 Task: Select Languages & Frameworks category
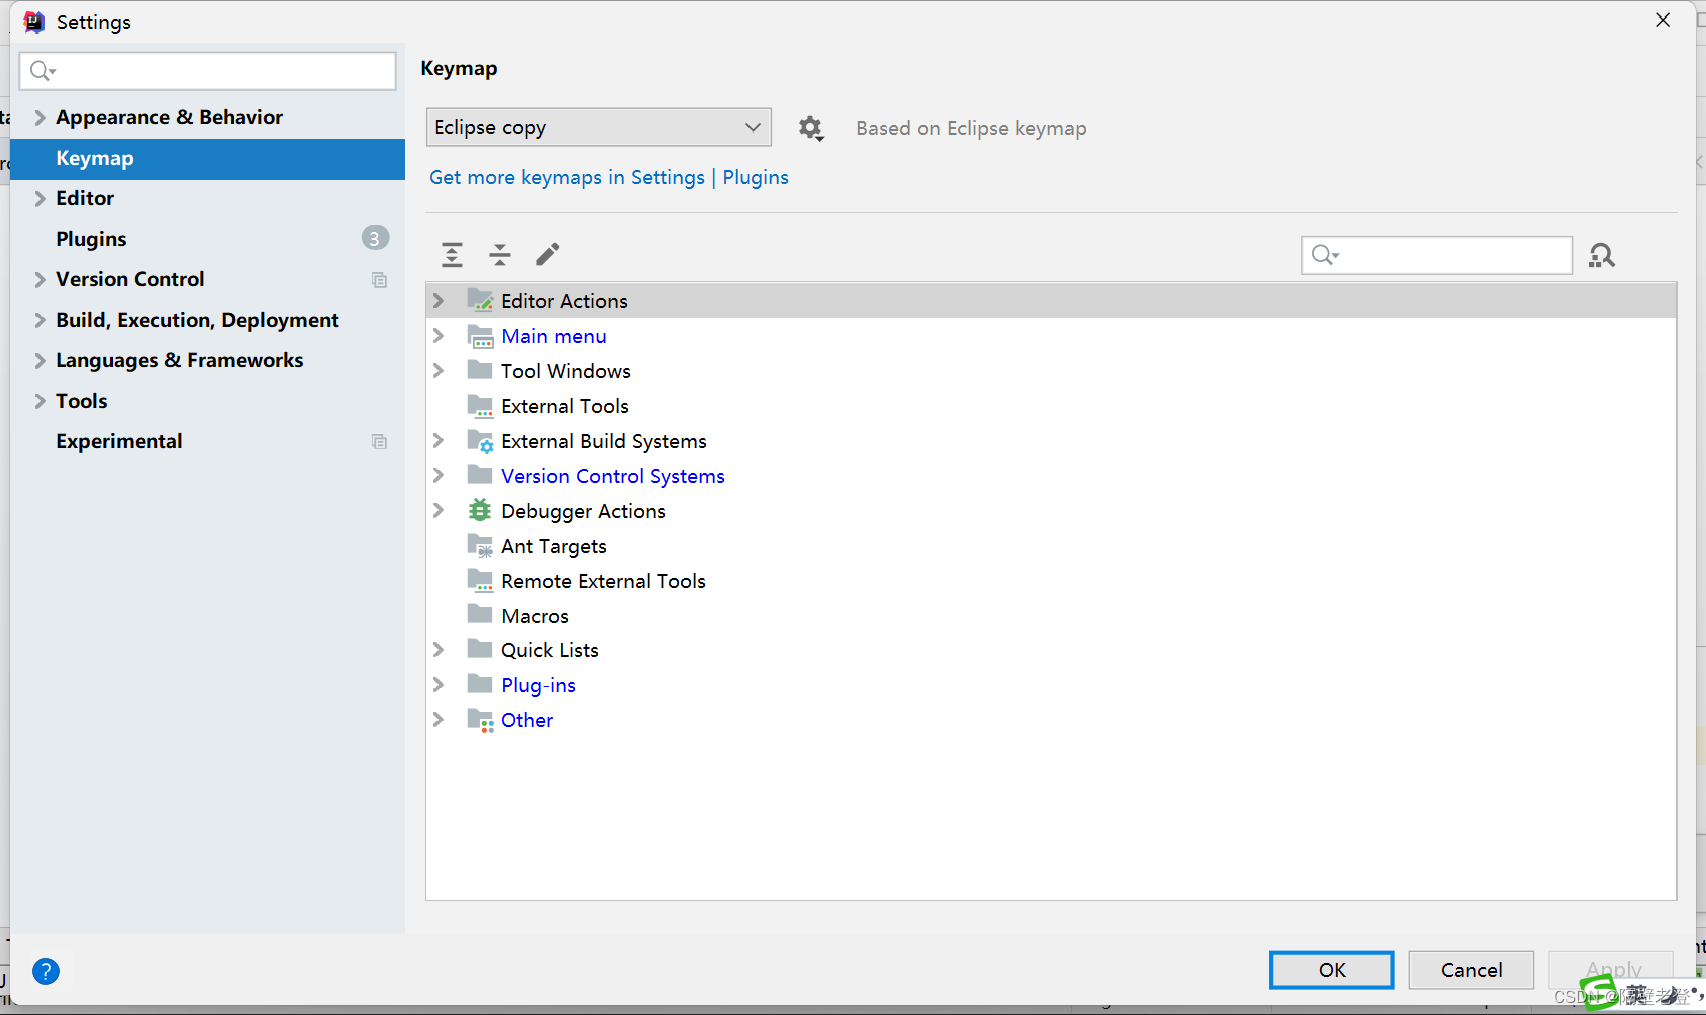[x=180, y=360]
